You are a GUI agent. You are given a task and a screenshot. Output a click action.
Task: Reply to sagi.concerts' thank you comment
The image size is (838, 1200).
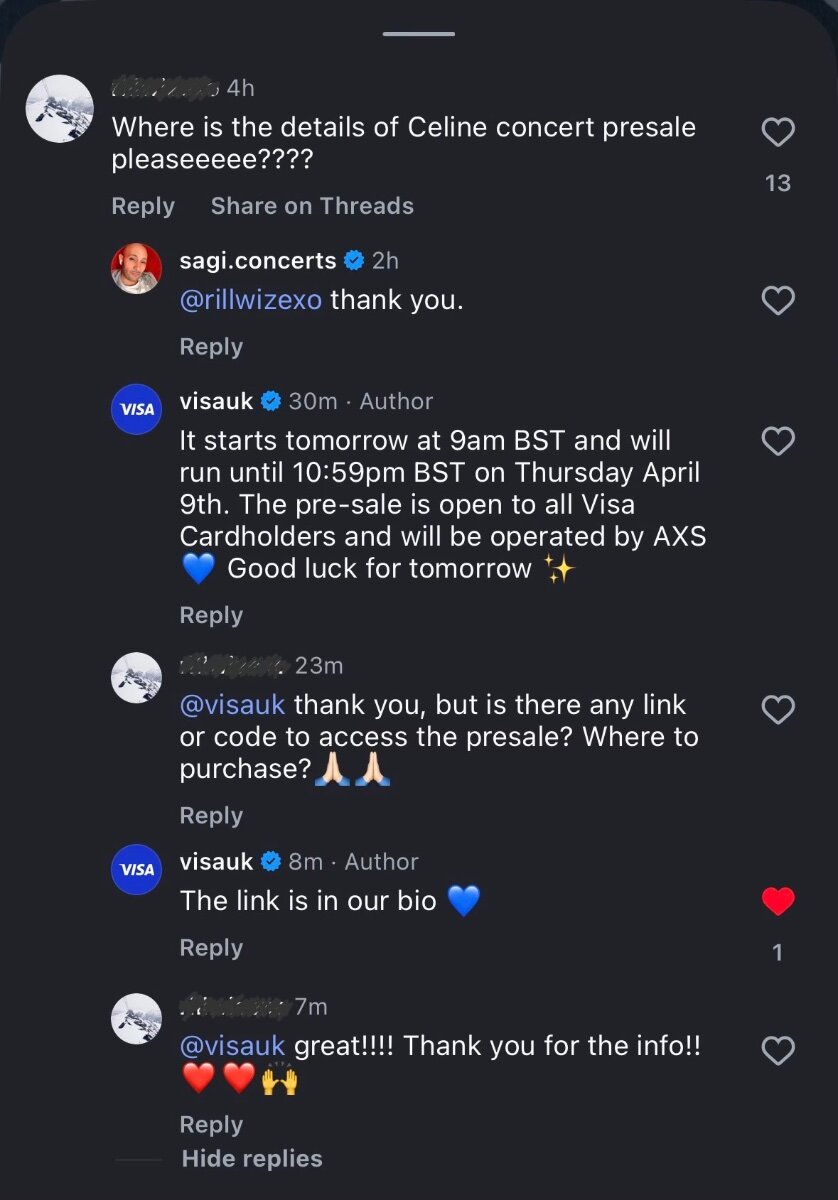(211, 347)
